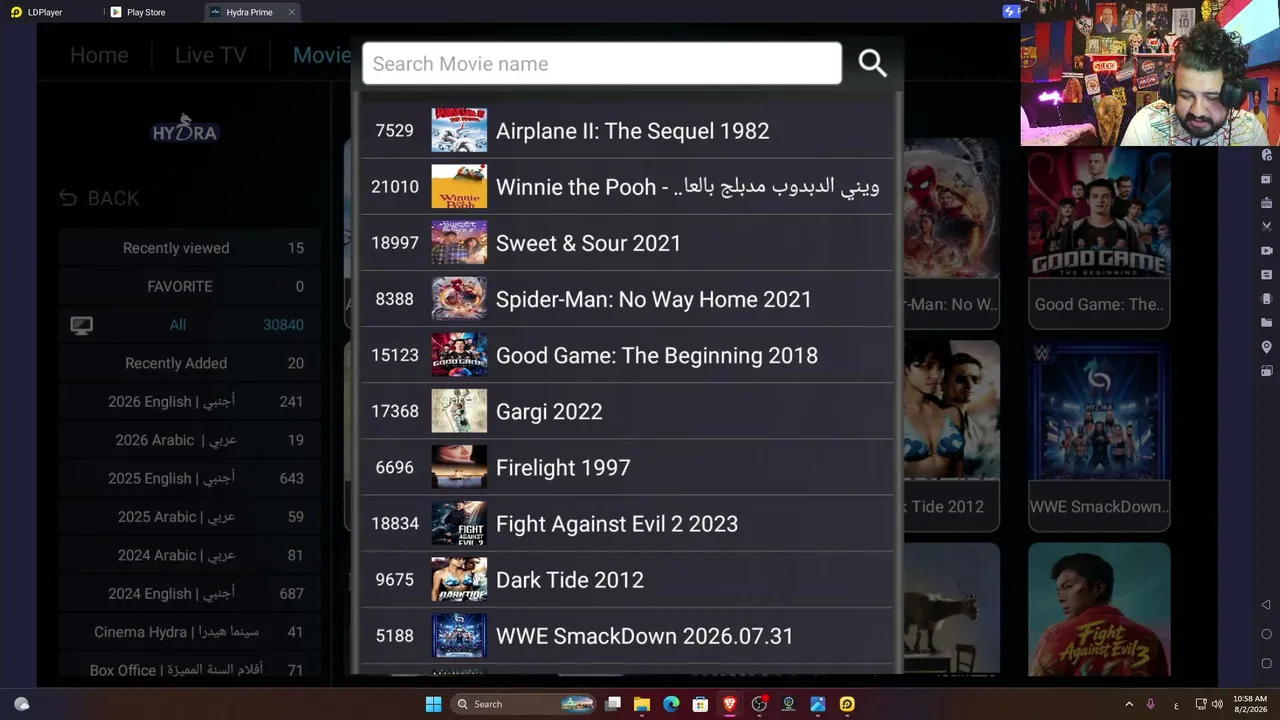Go to the Home section

point(99,55)
